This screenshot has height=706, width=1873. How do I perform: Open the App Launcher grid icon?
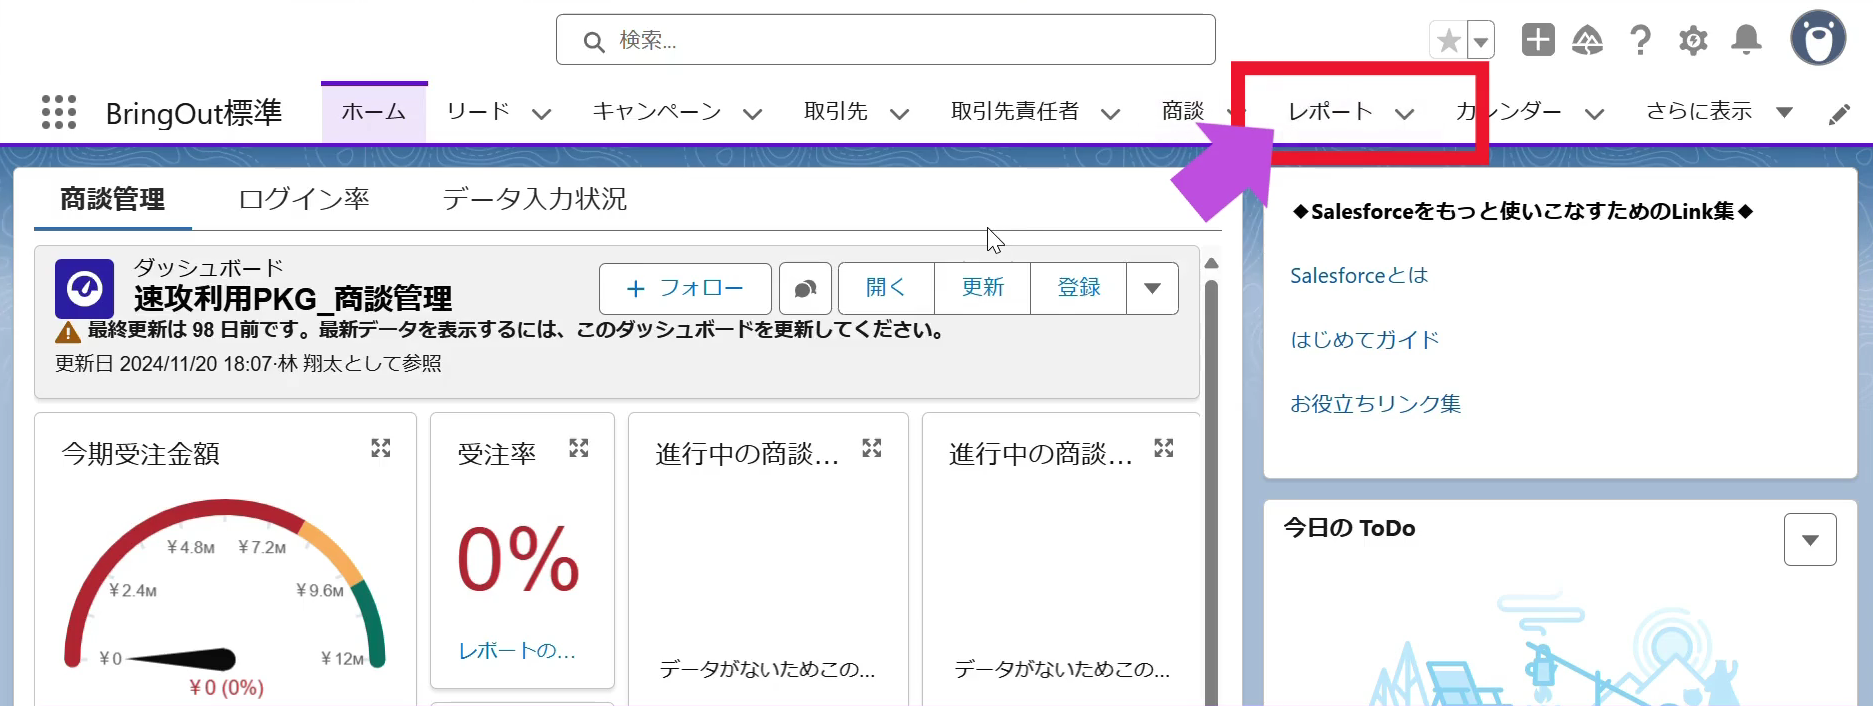[x=59, y=112]
